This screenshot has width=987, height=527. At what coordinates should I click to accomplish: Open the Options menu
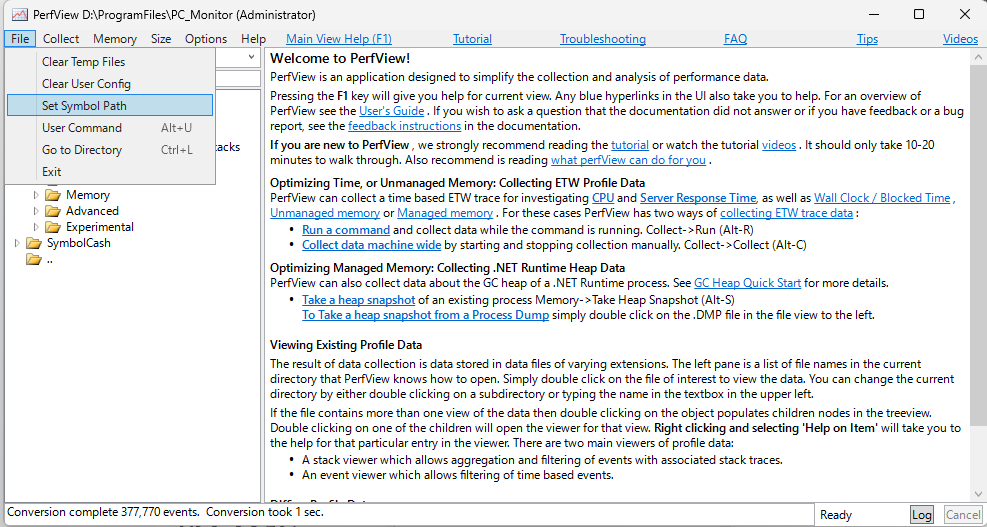pyautogui.click(x=206, y=39)
